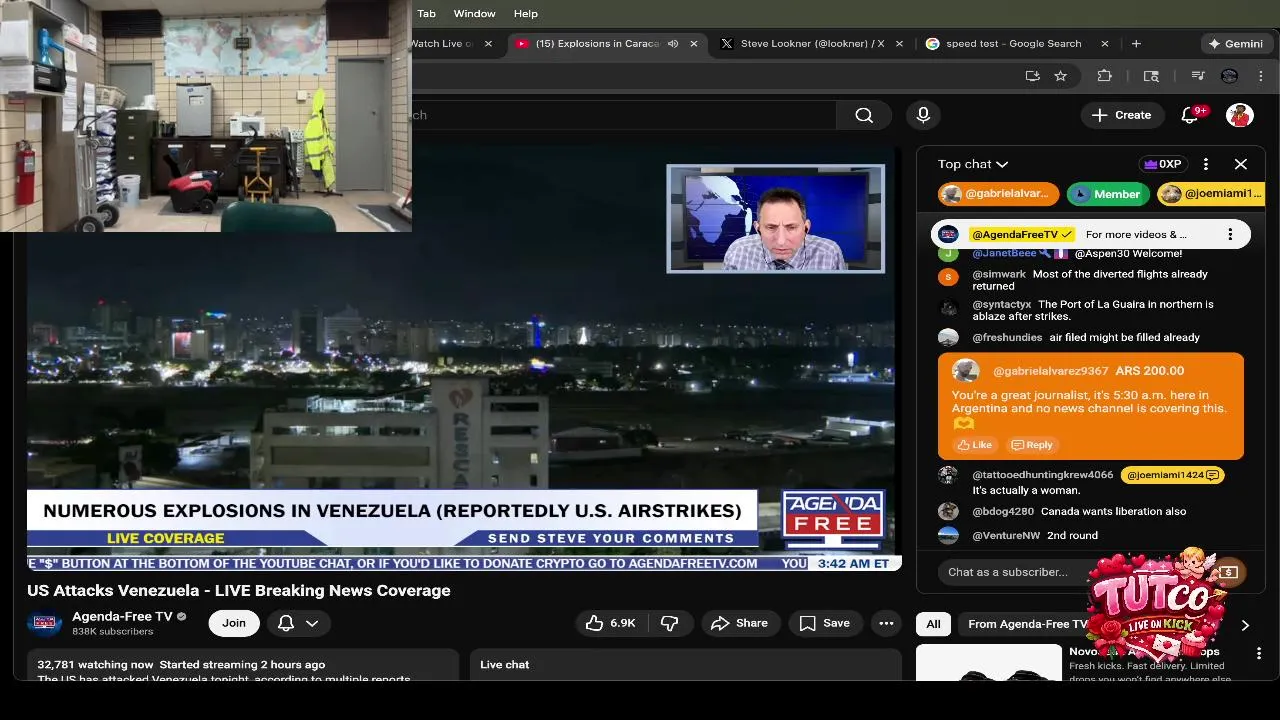1280x720 pixels.
Task: Open notification bell dropdown for channel
Action: [x=298, y=623]
